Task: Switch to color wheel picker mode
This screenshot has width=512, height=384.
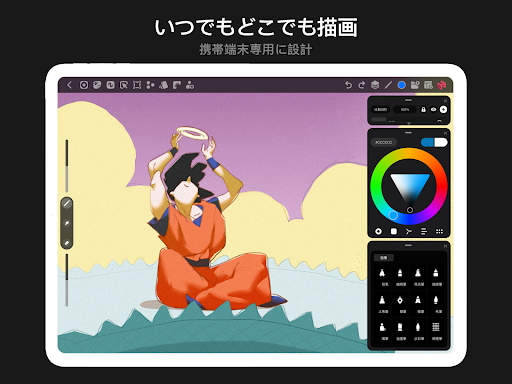Action: (378, 231)
